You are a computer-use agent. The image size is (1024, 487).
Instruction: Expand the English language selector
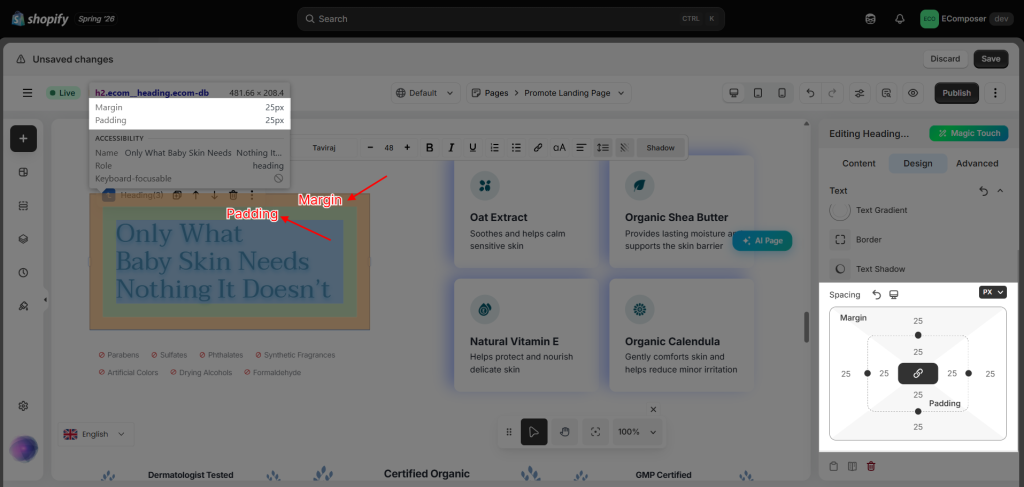[x=95, y=434]
